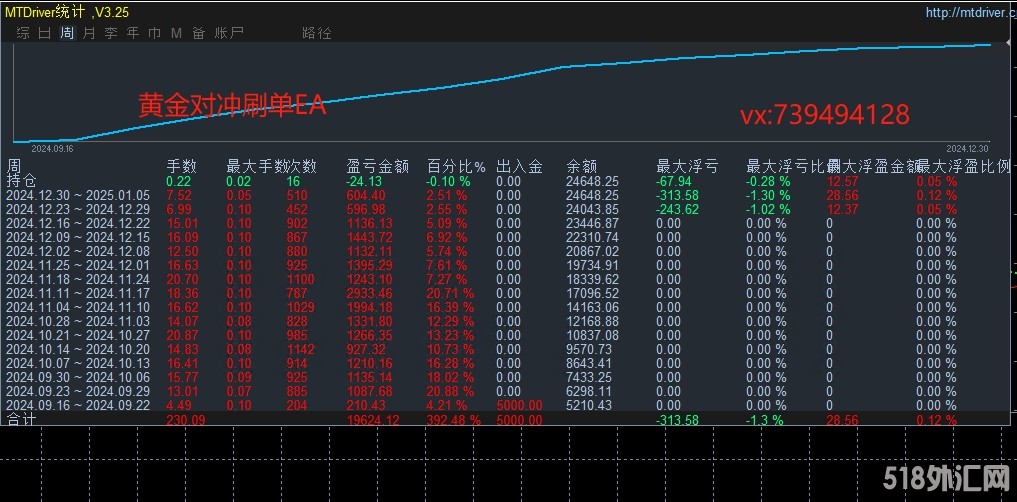Click the 手数 column header

182,167
